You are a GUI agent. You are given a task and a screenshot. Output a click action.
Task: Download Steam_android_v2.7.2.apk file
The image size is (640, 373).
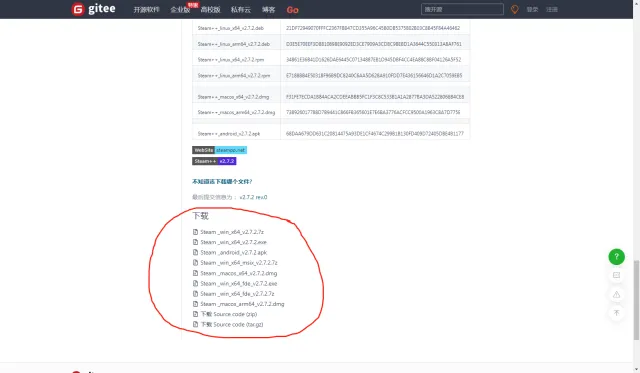click(233, 252)
